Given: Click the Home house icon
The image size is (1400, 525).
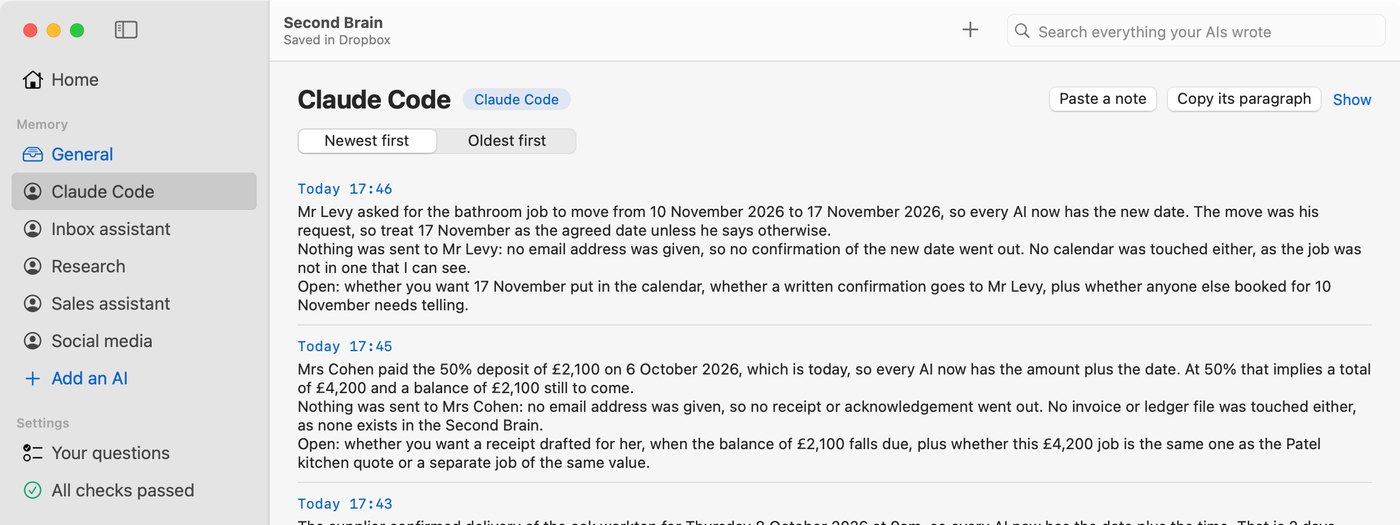Looking at the screenshot, I should pos(33,79).
